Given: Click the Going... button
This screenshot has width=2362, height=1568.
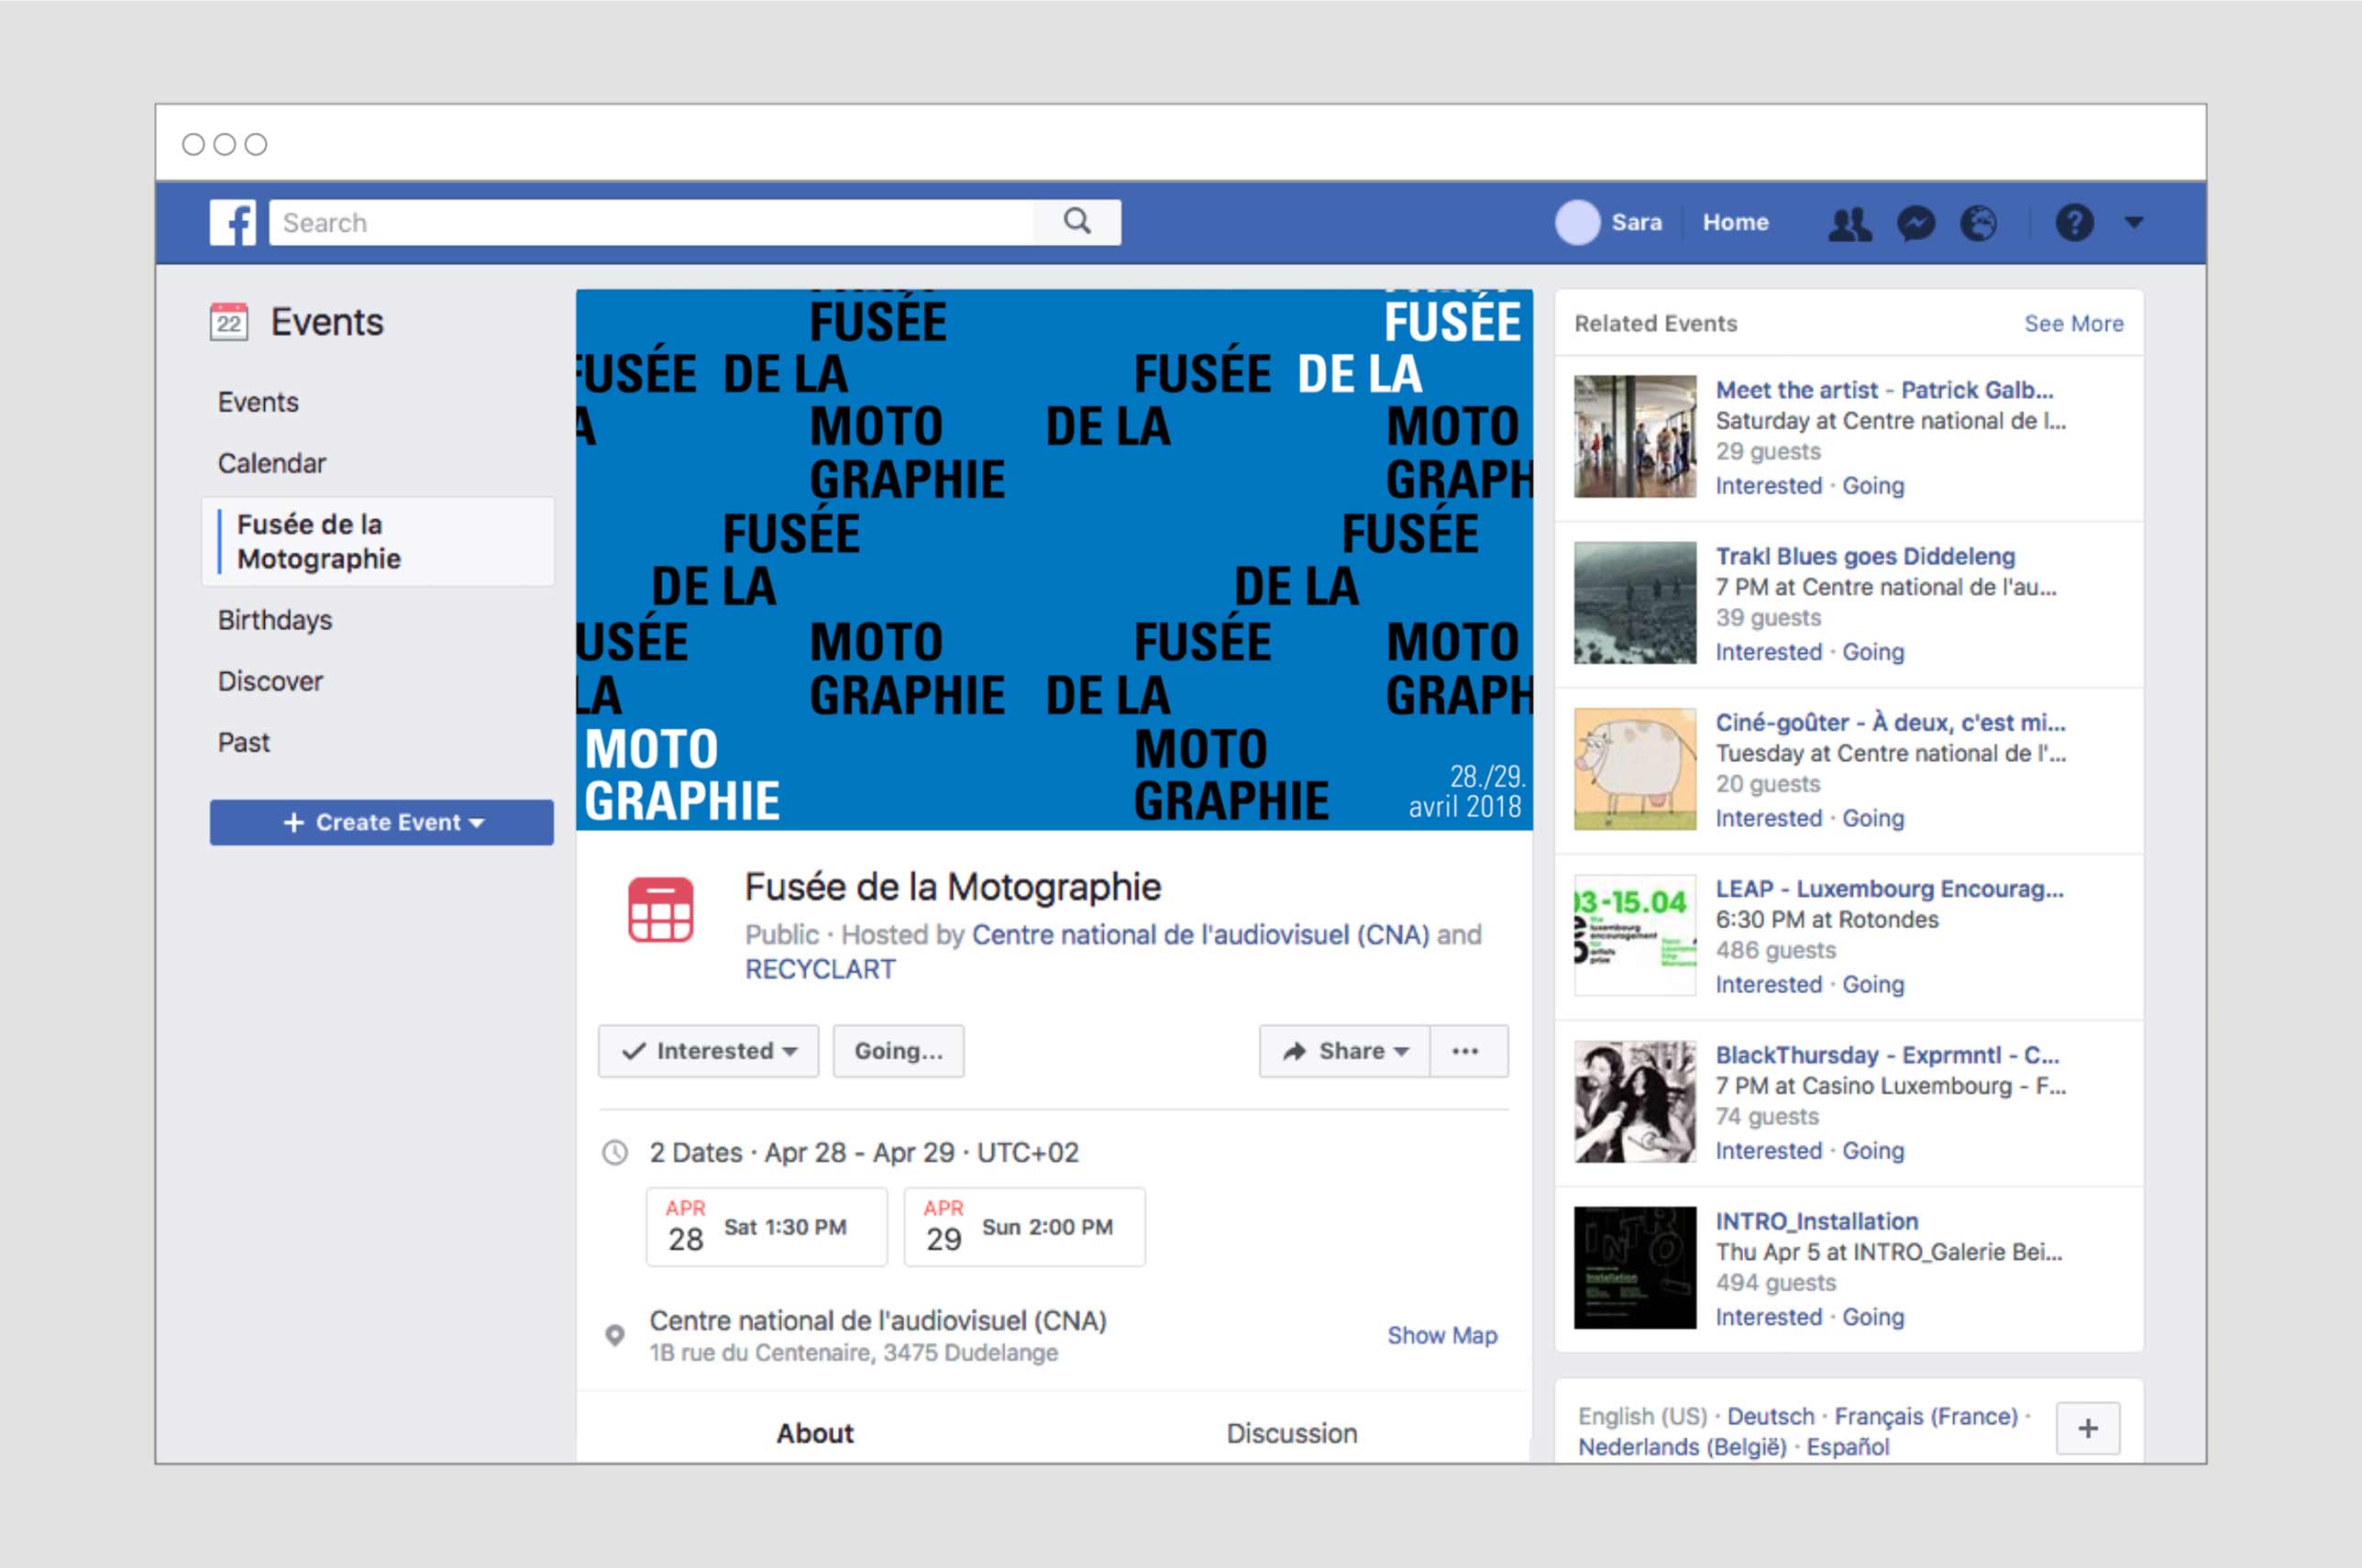Looking at the screenshot, I should 898,1051.
